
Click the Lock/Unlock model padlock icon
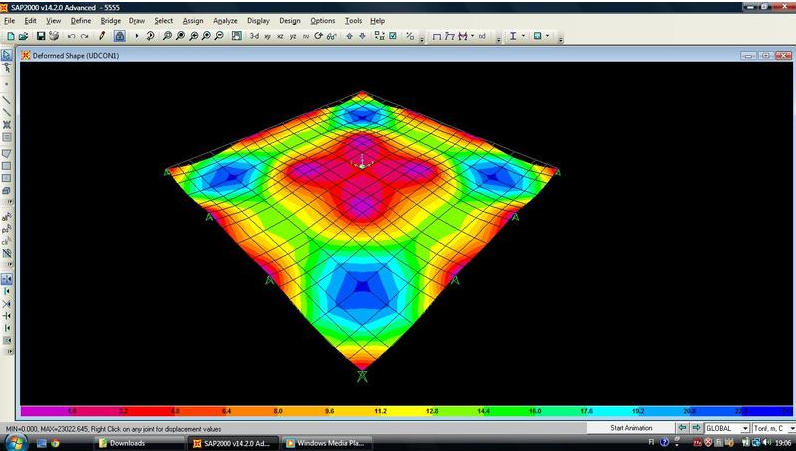click(x=119, y=36)
